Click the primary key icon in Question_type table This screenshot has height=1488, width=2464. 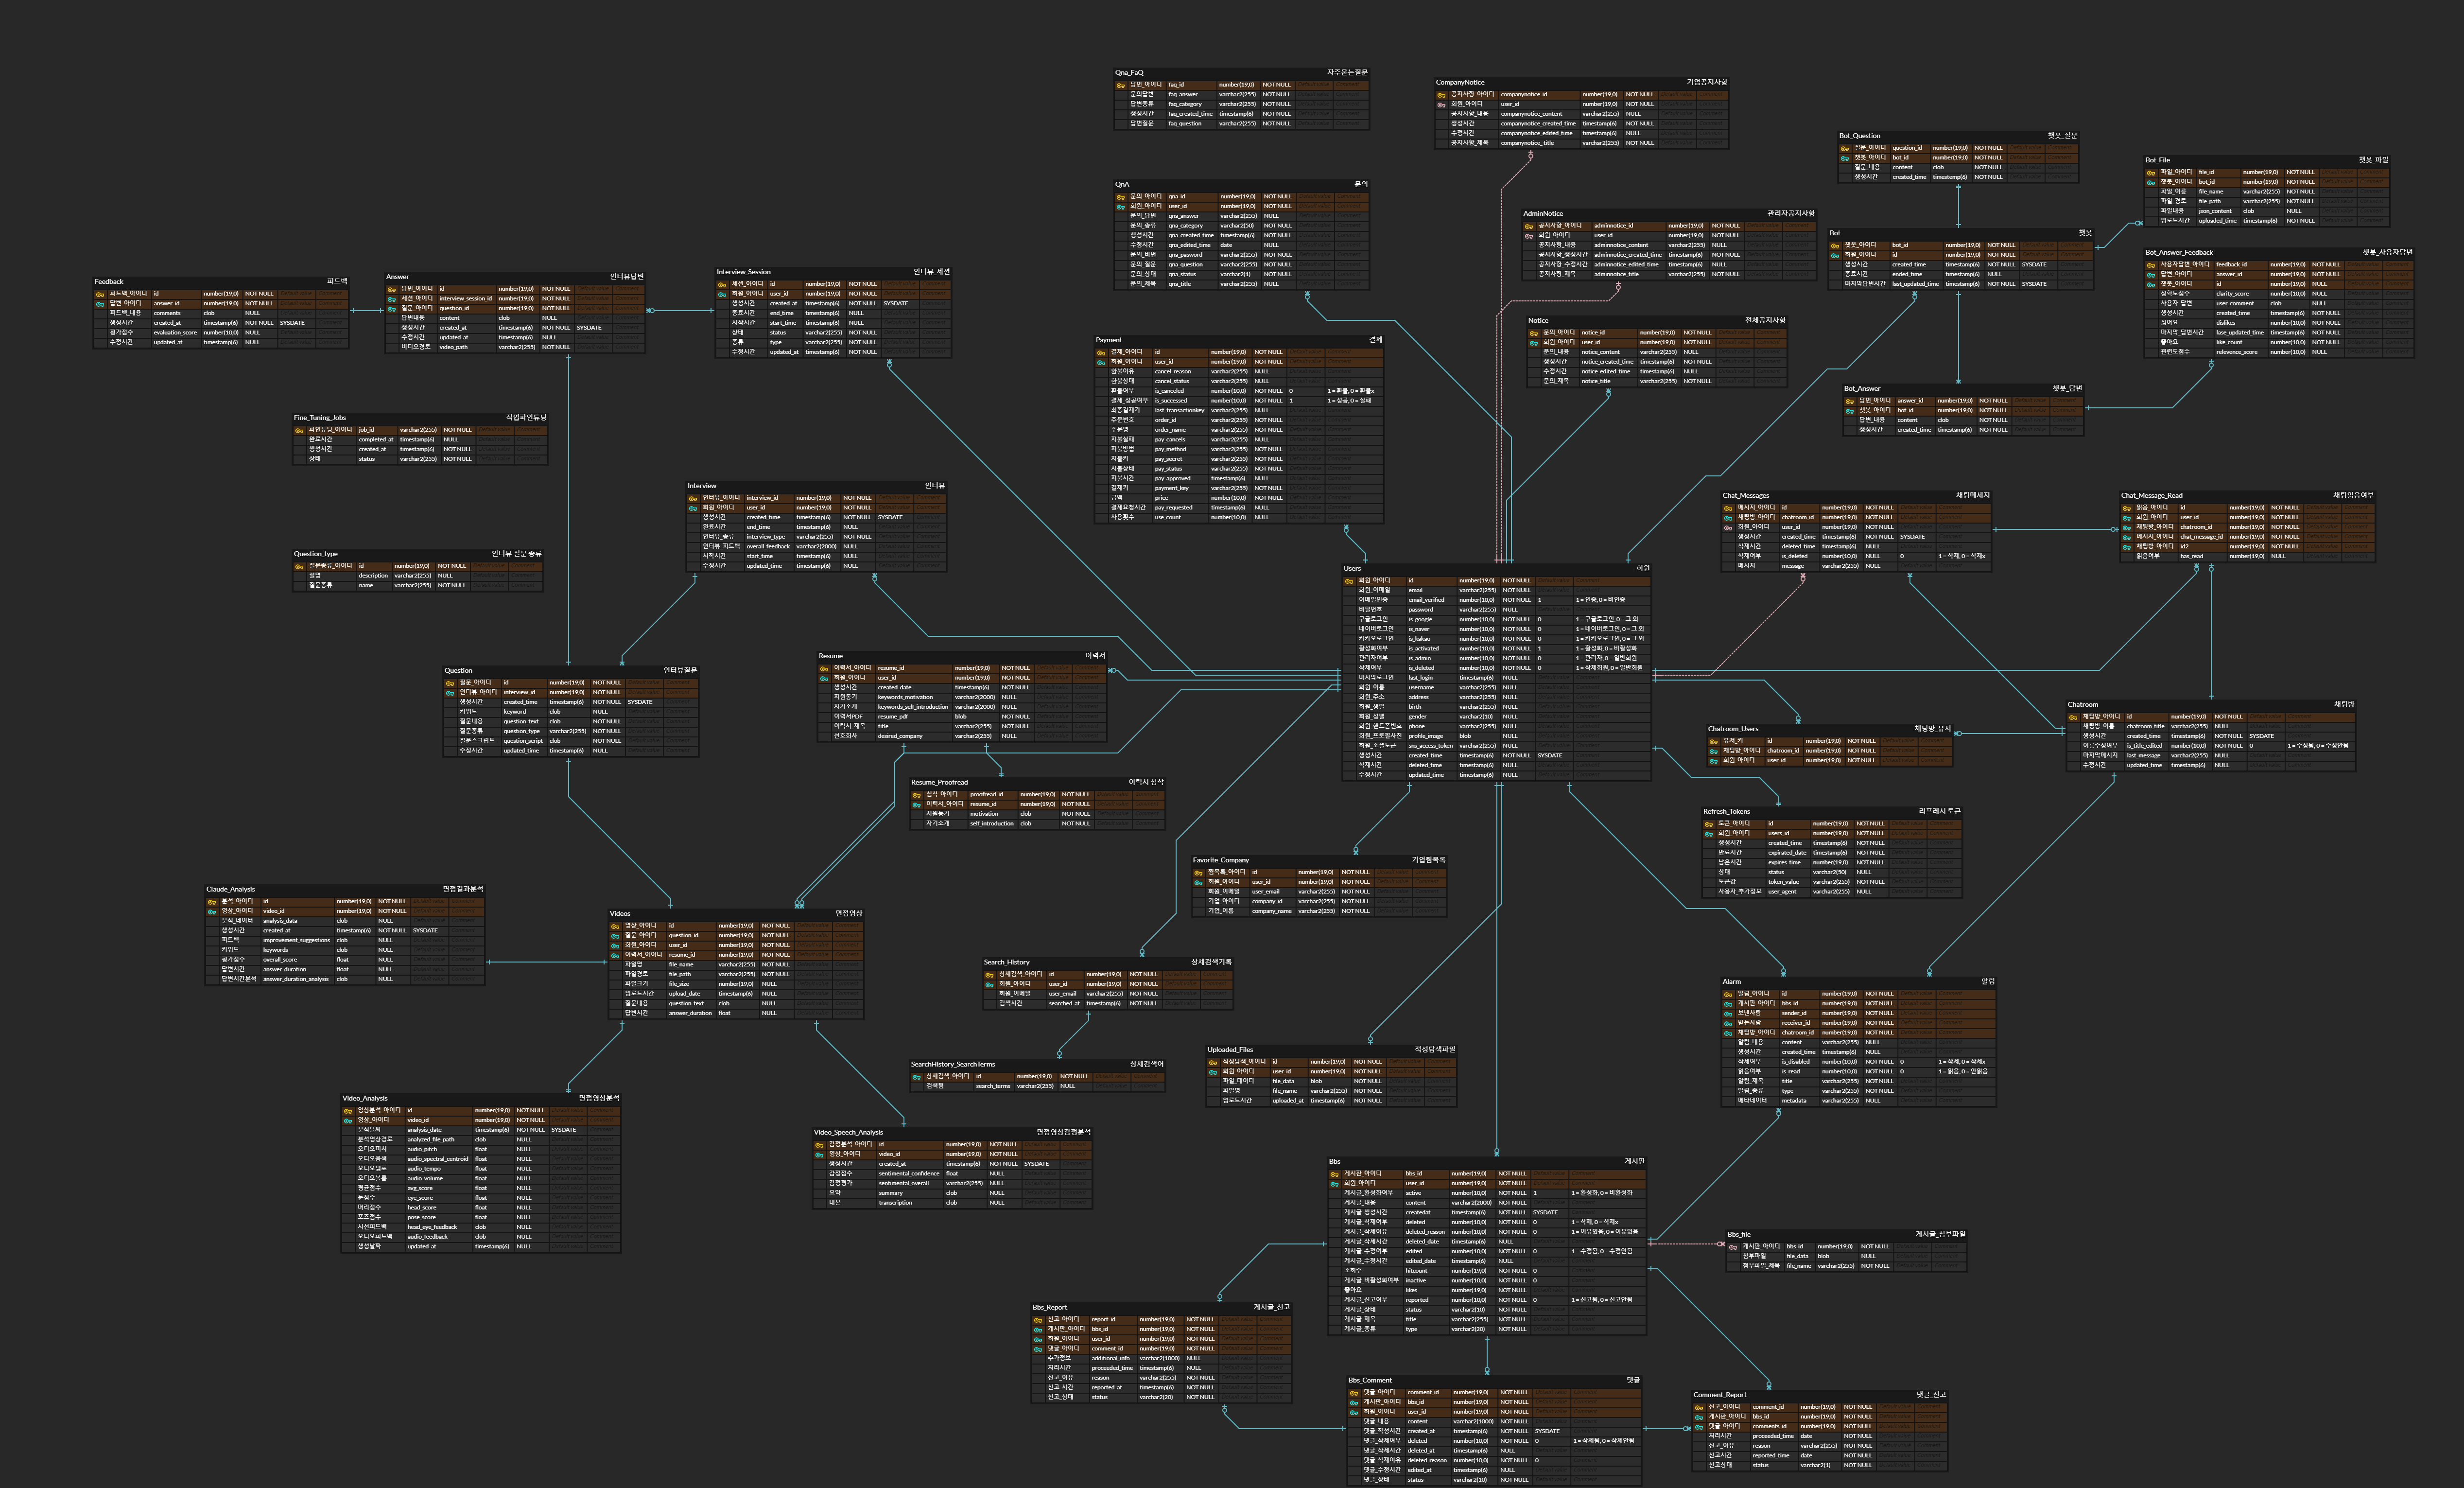299,566
